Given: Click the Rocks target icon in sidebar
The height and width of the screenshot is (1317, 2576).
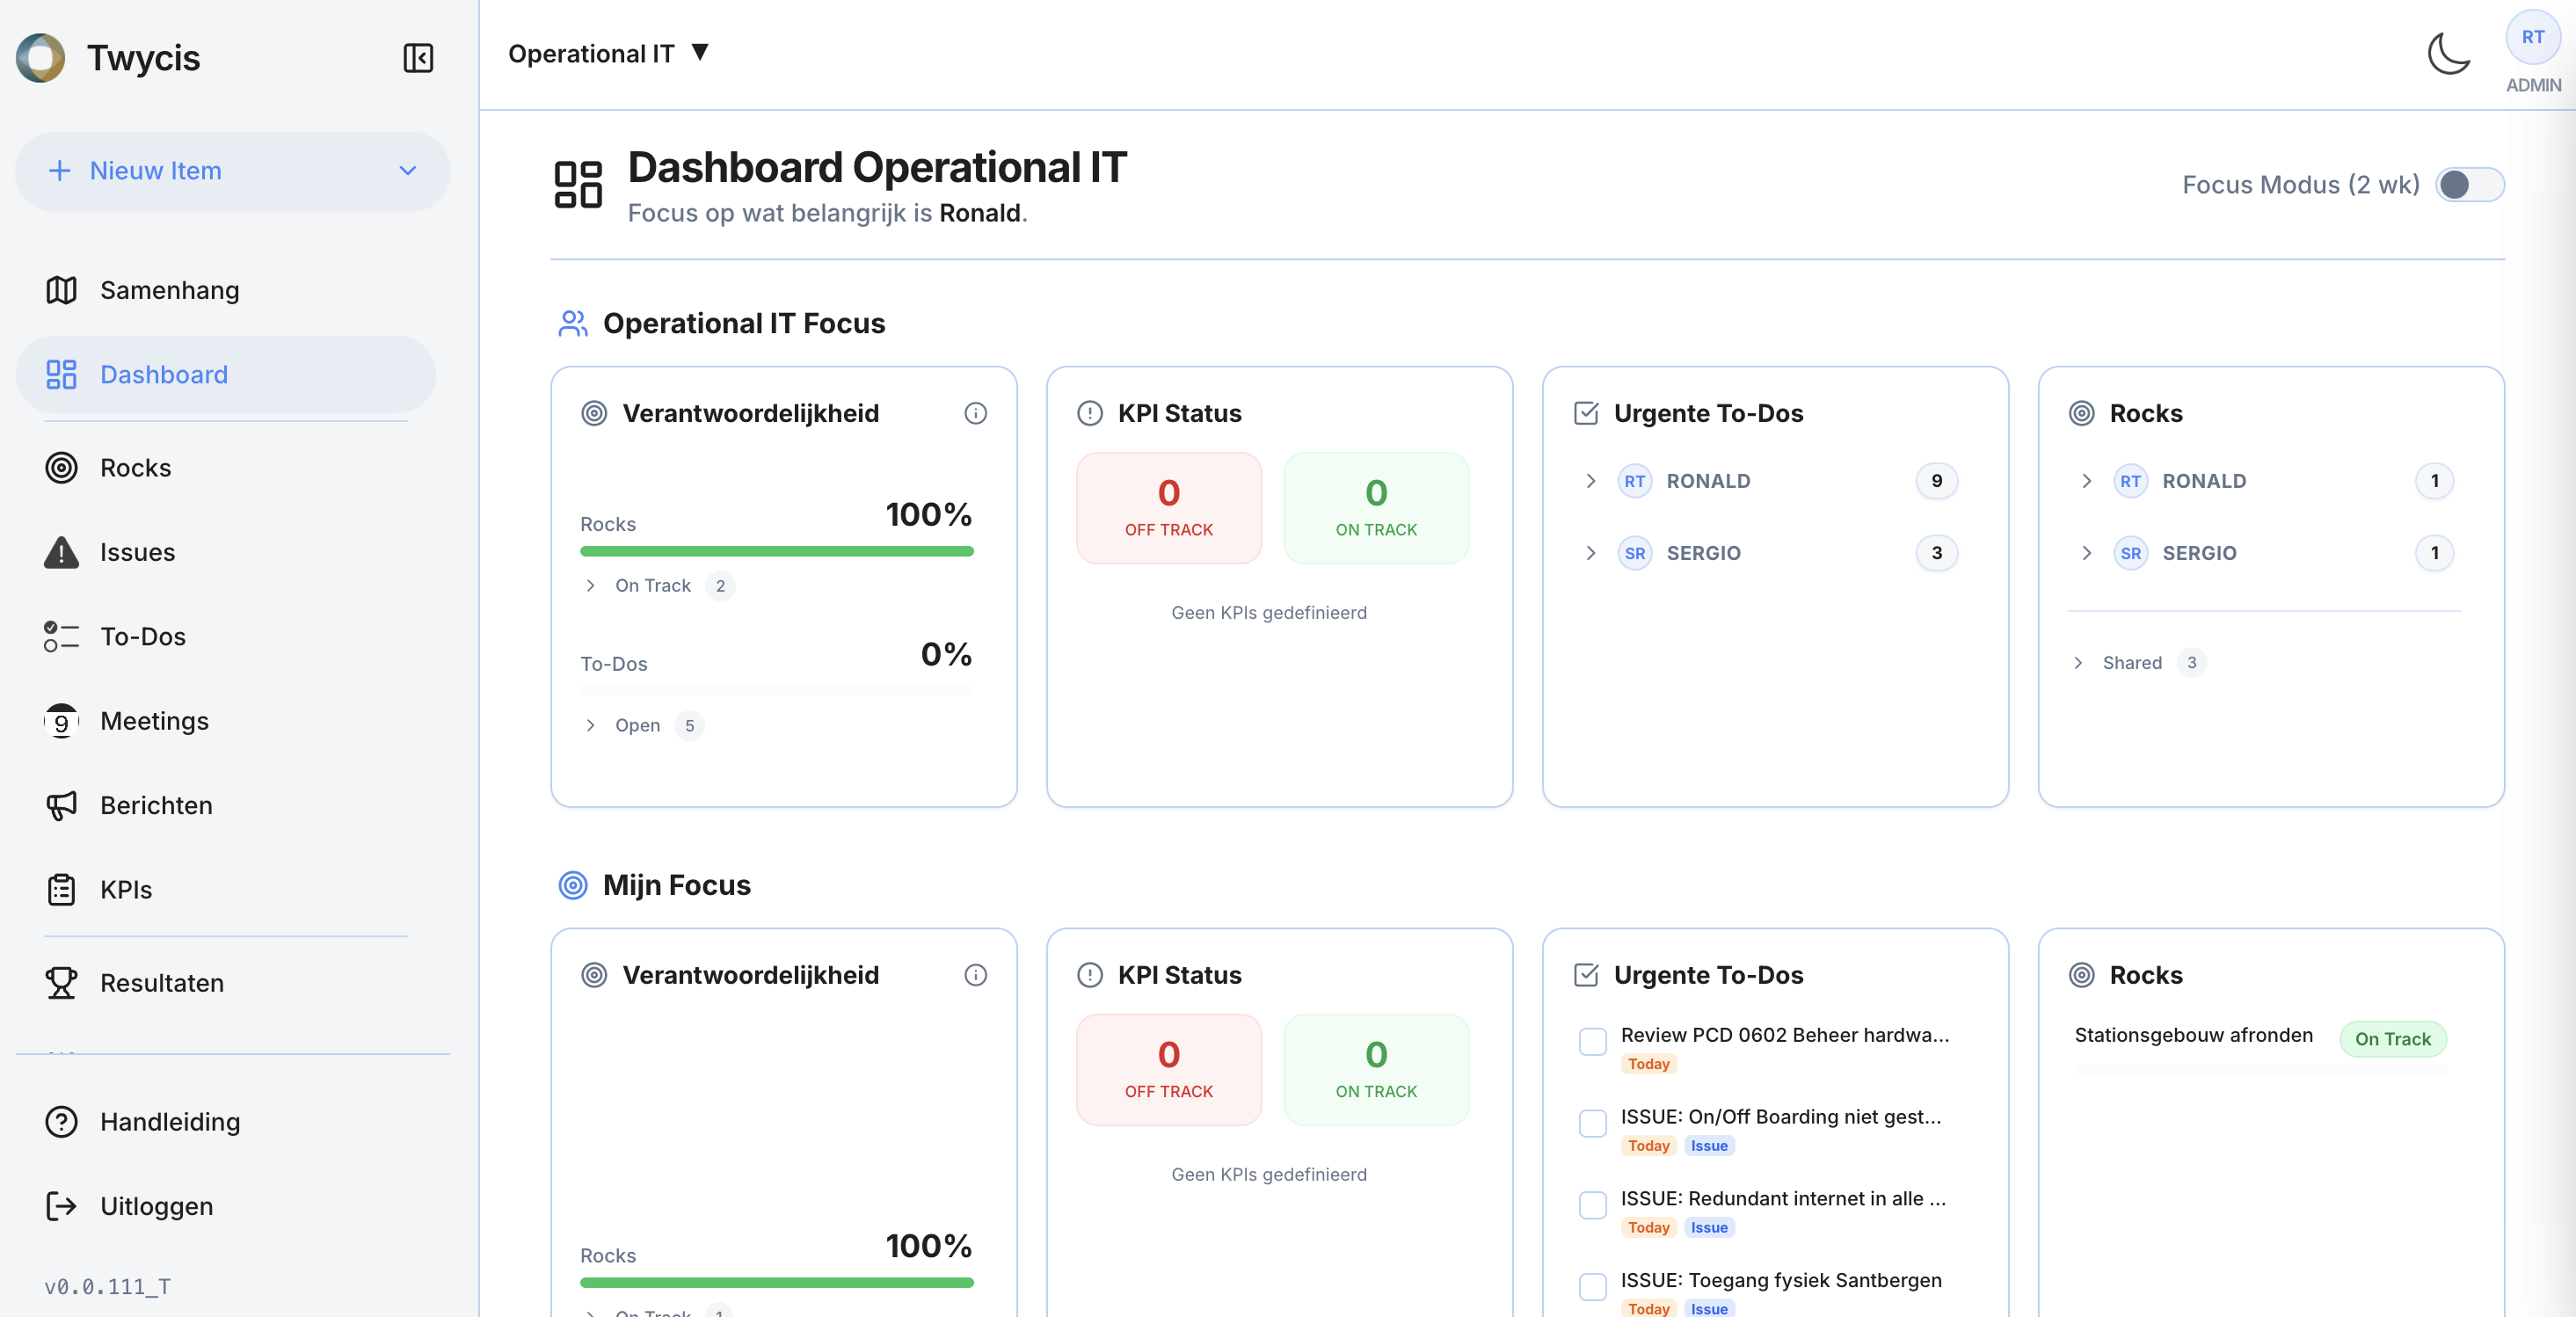Looking at the screenshot, I should [x=61, y=468].
